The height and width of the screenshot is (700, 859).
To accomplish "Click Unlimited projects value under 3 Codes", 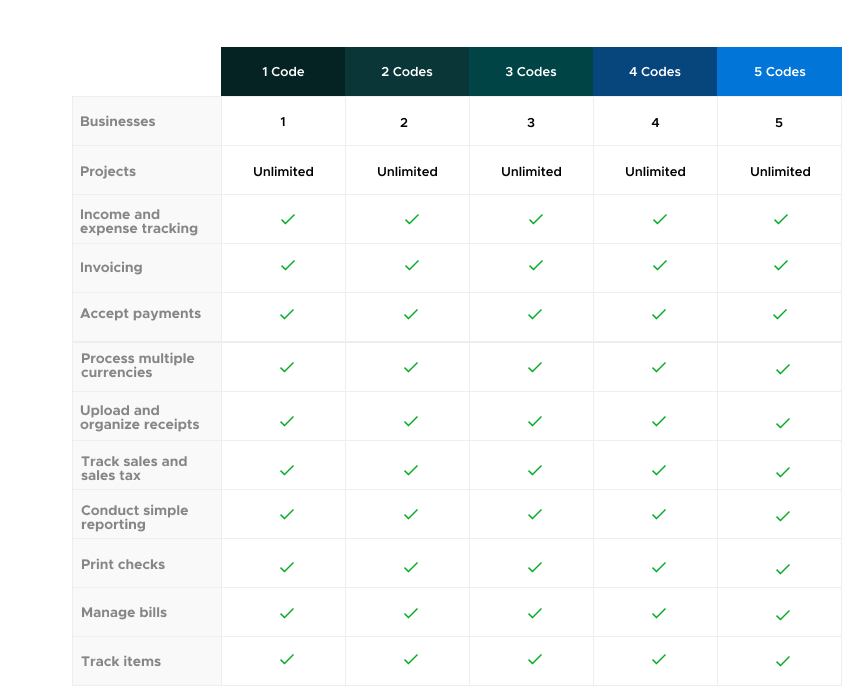I will [531, 172].
